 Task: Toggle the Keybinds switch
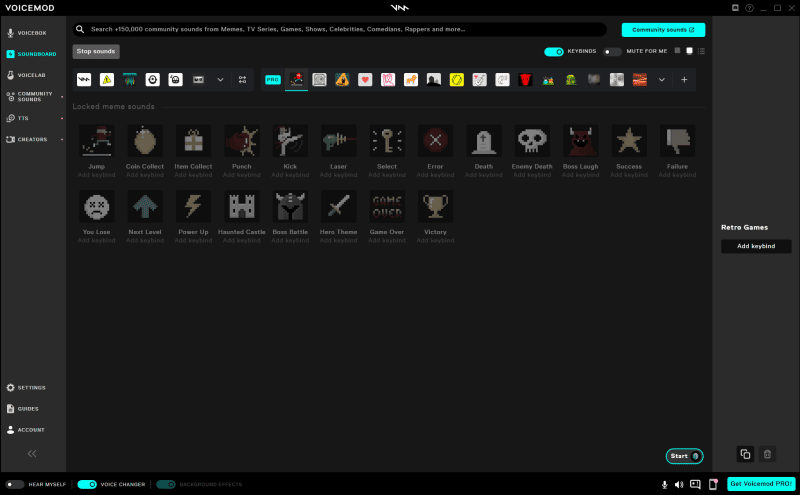pyautogui.click(x=554, y=52)
